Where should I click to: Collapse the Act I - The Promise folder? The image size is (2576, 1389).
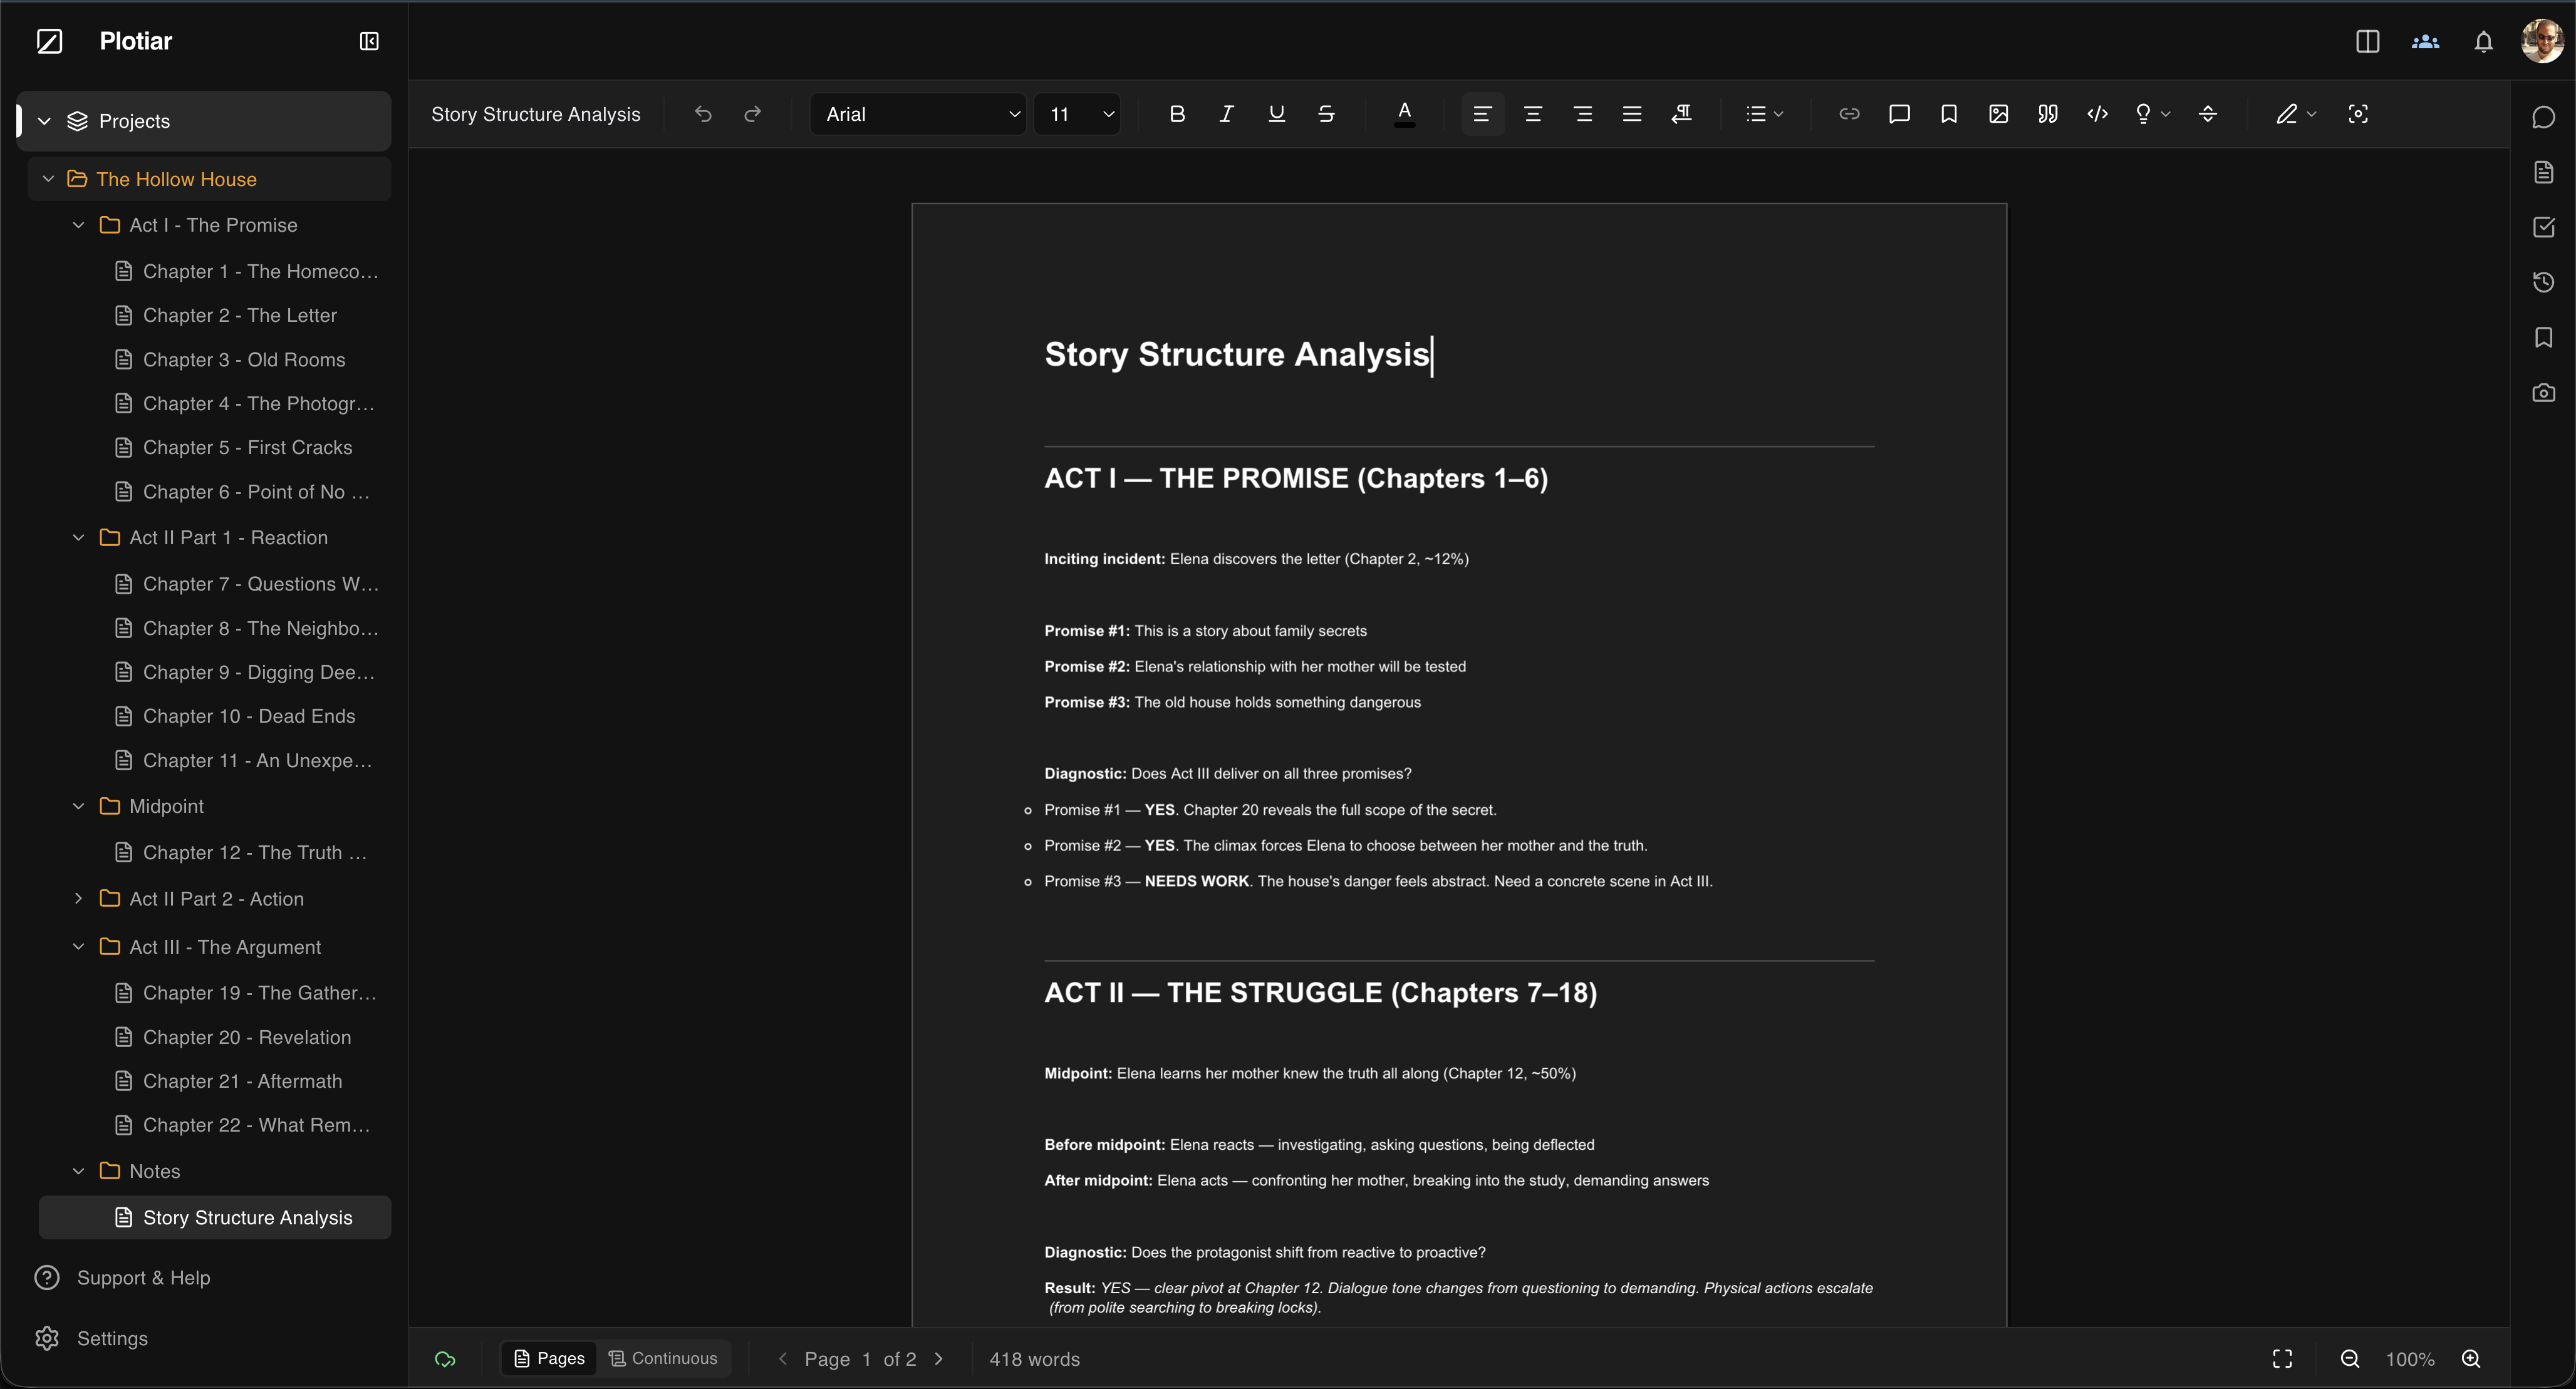[79, 225]
